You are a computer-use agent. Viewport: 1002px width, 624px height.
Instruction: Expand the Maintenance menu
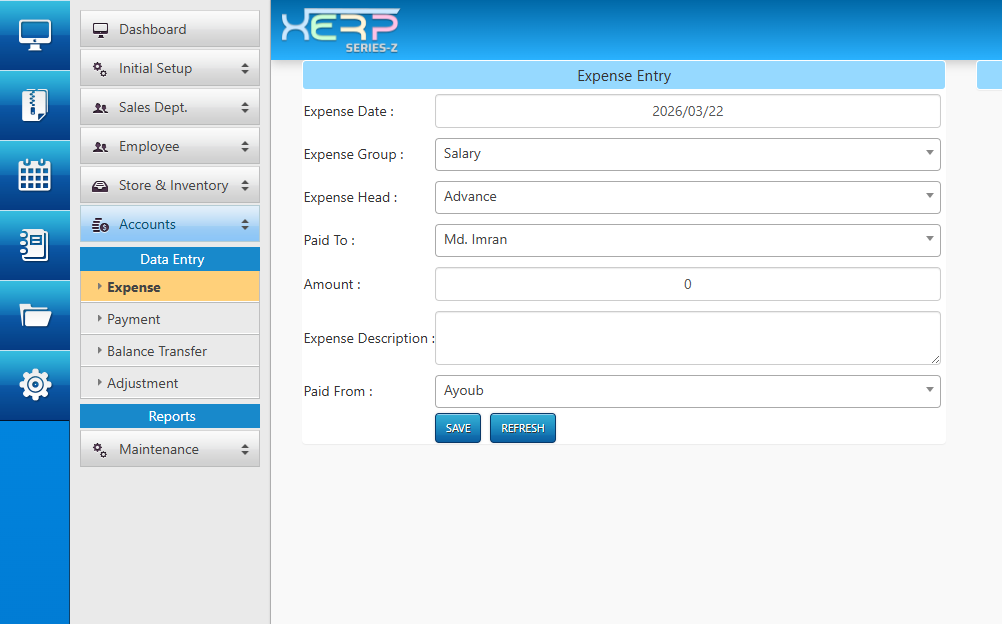coord(169,450)
